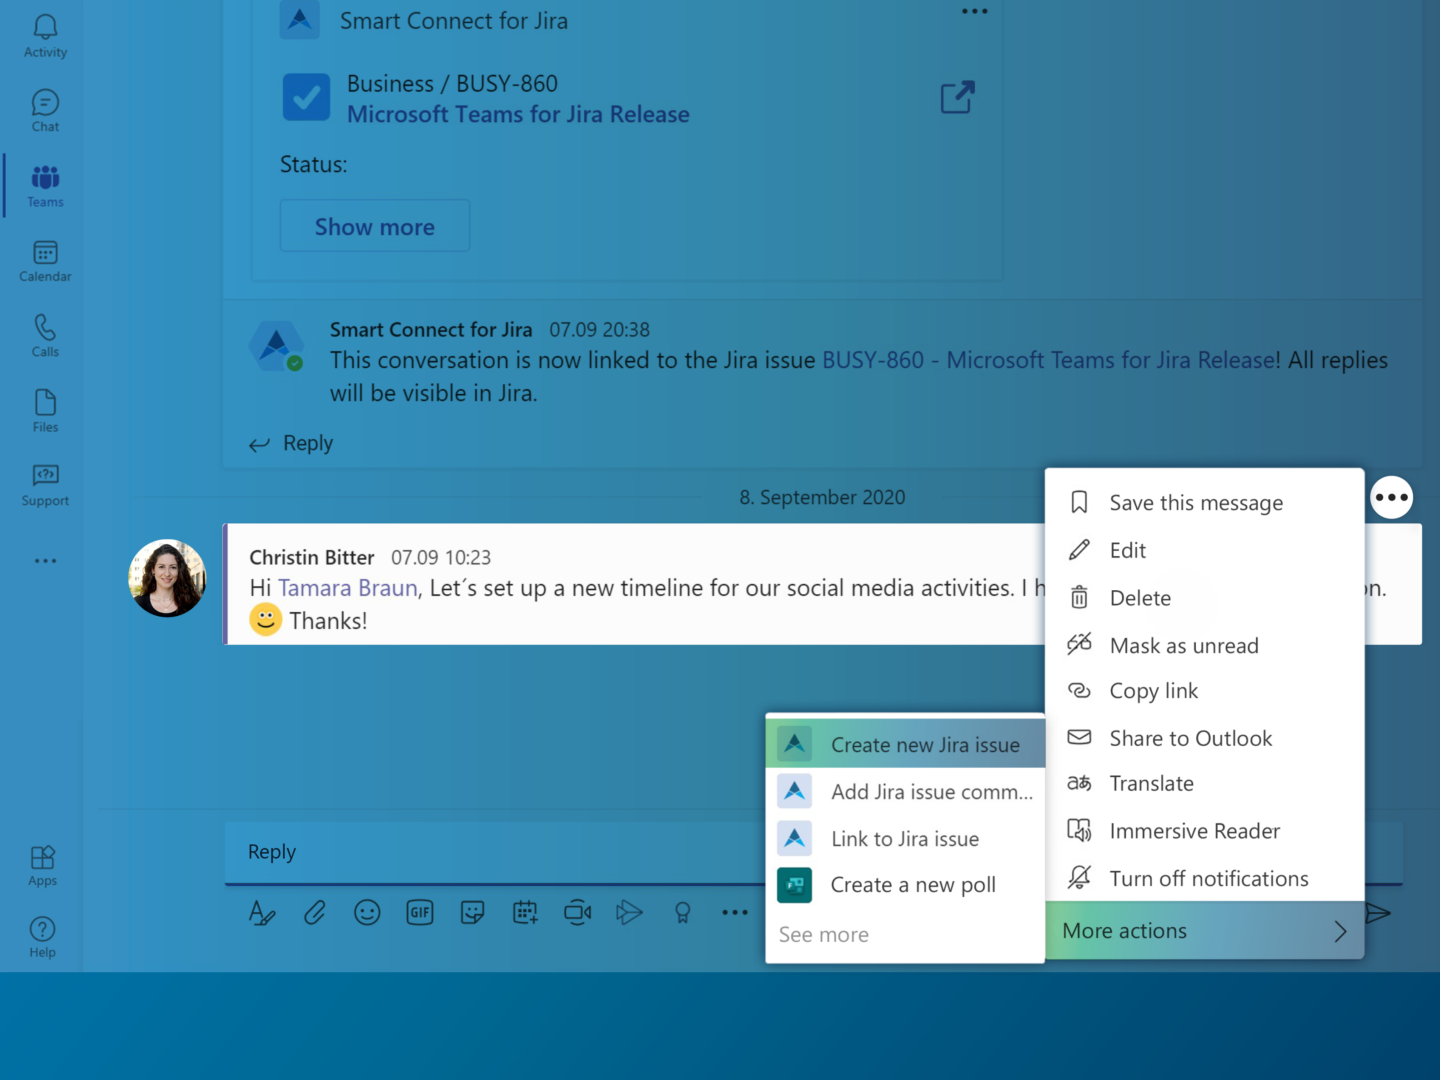The height and width of the screenshot is (1080, 1440).
Task: Open the Support app in sidebar
Action: tap(45, 485)
